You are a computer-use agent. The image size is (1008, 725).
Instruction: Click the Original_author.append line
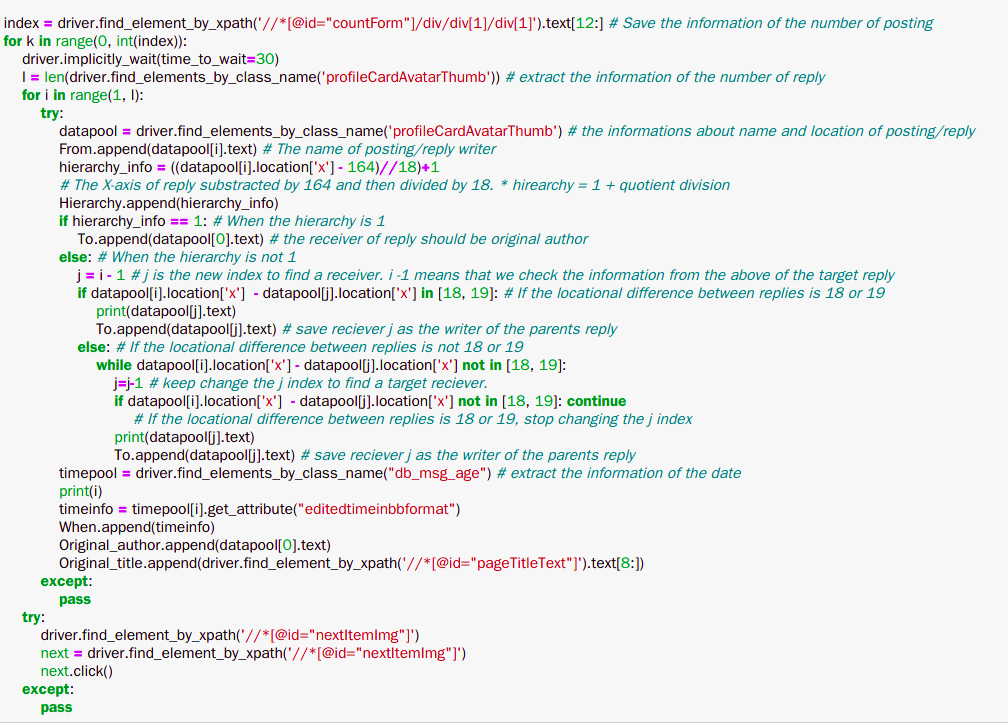click(194, 544)
